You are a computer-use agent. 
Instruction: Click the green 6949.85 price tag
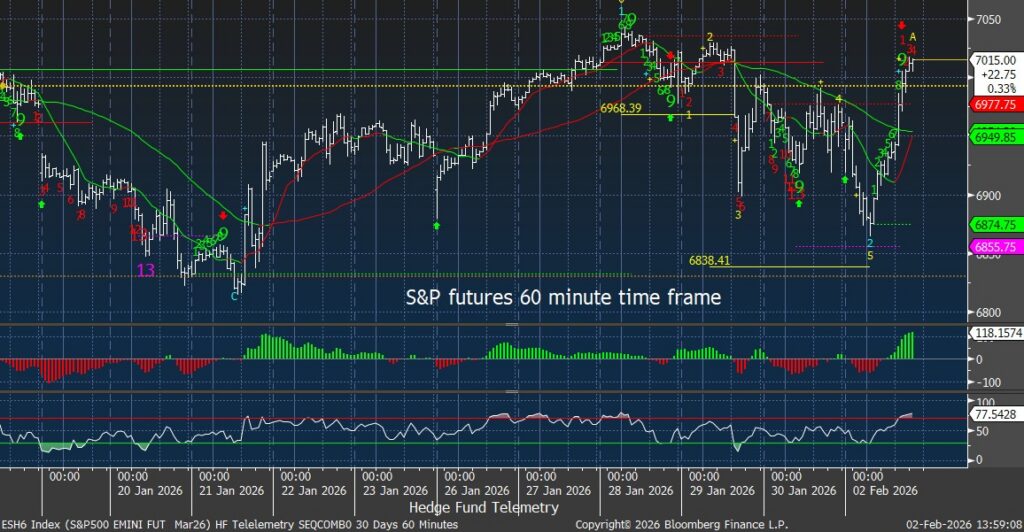click(994, 137)
